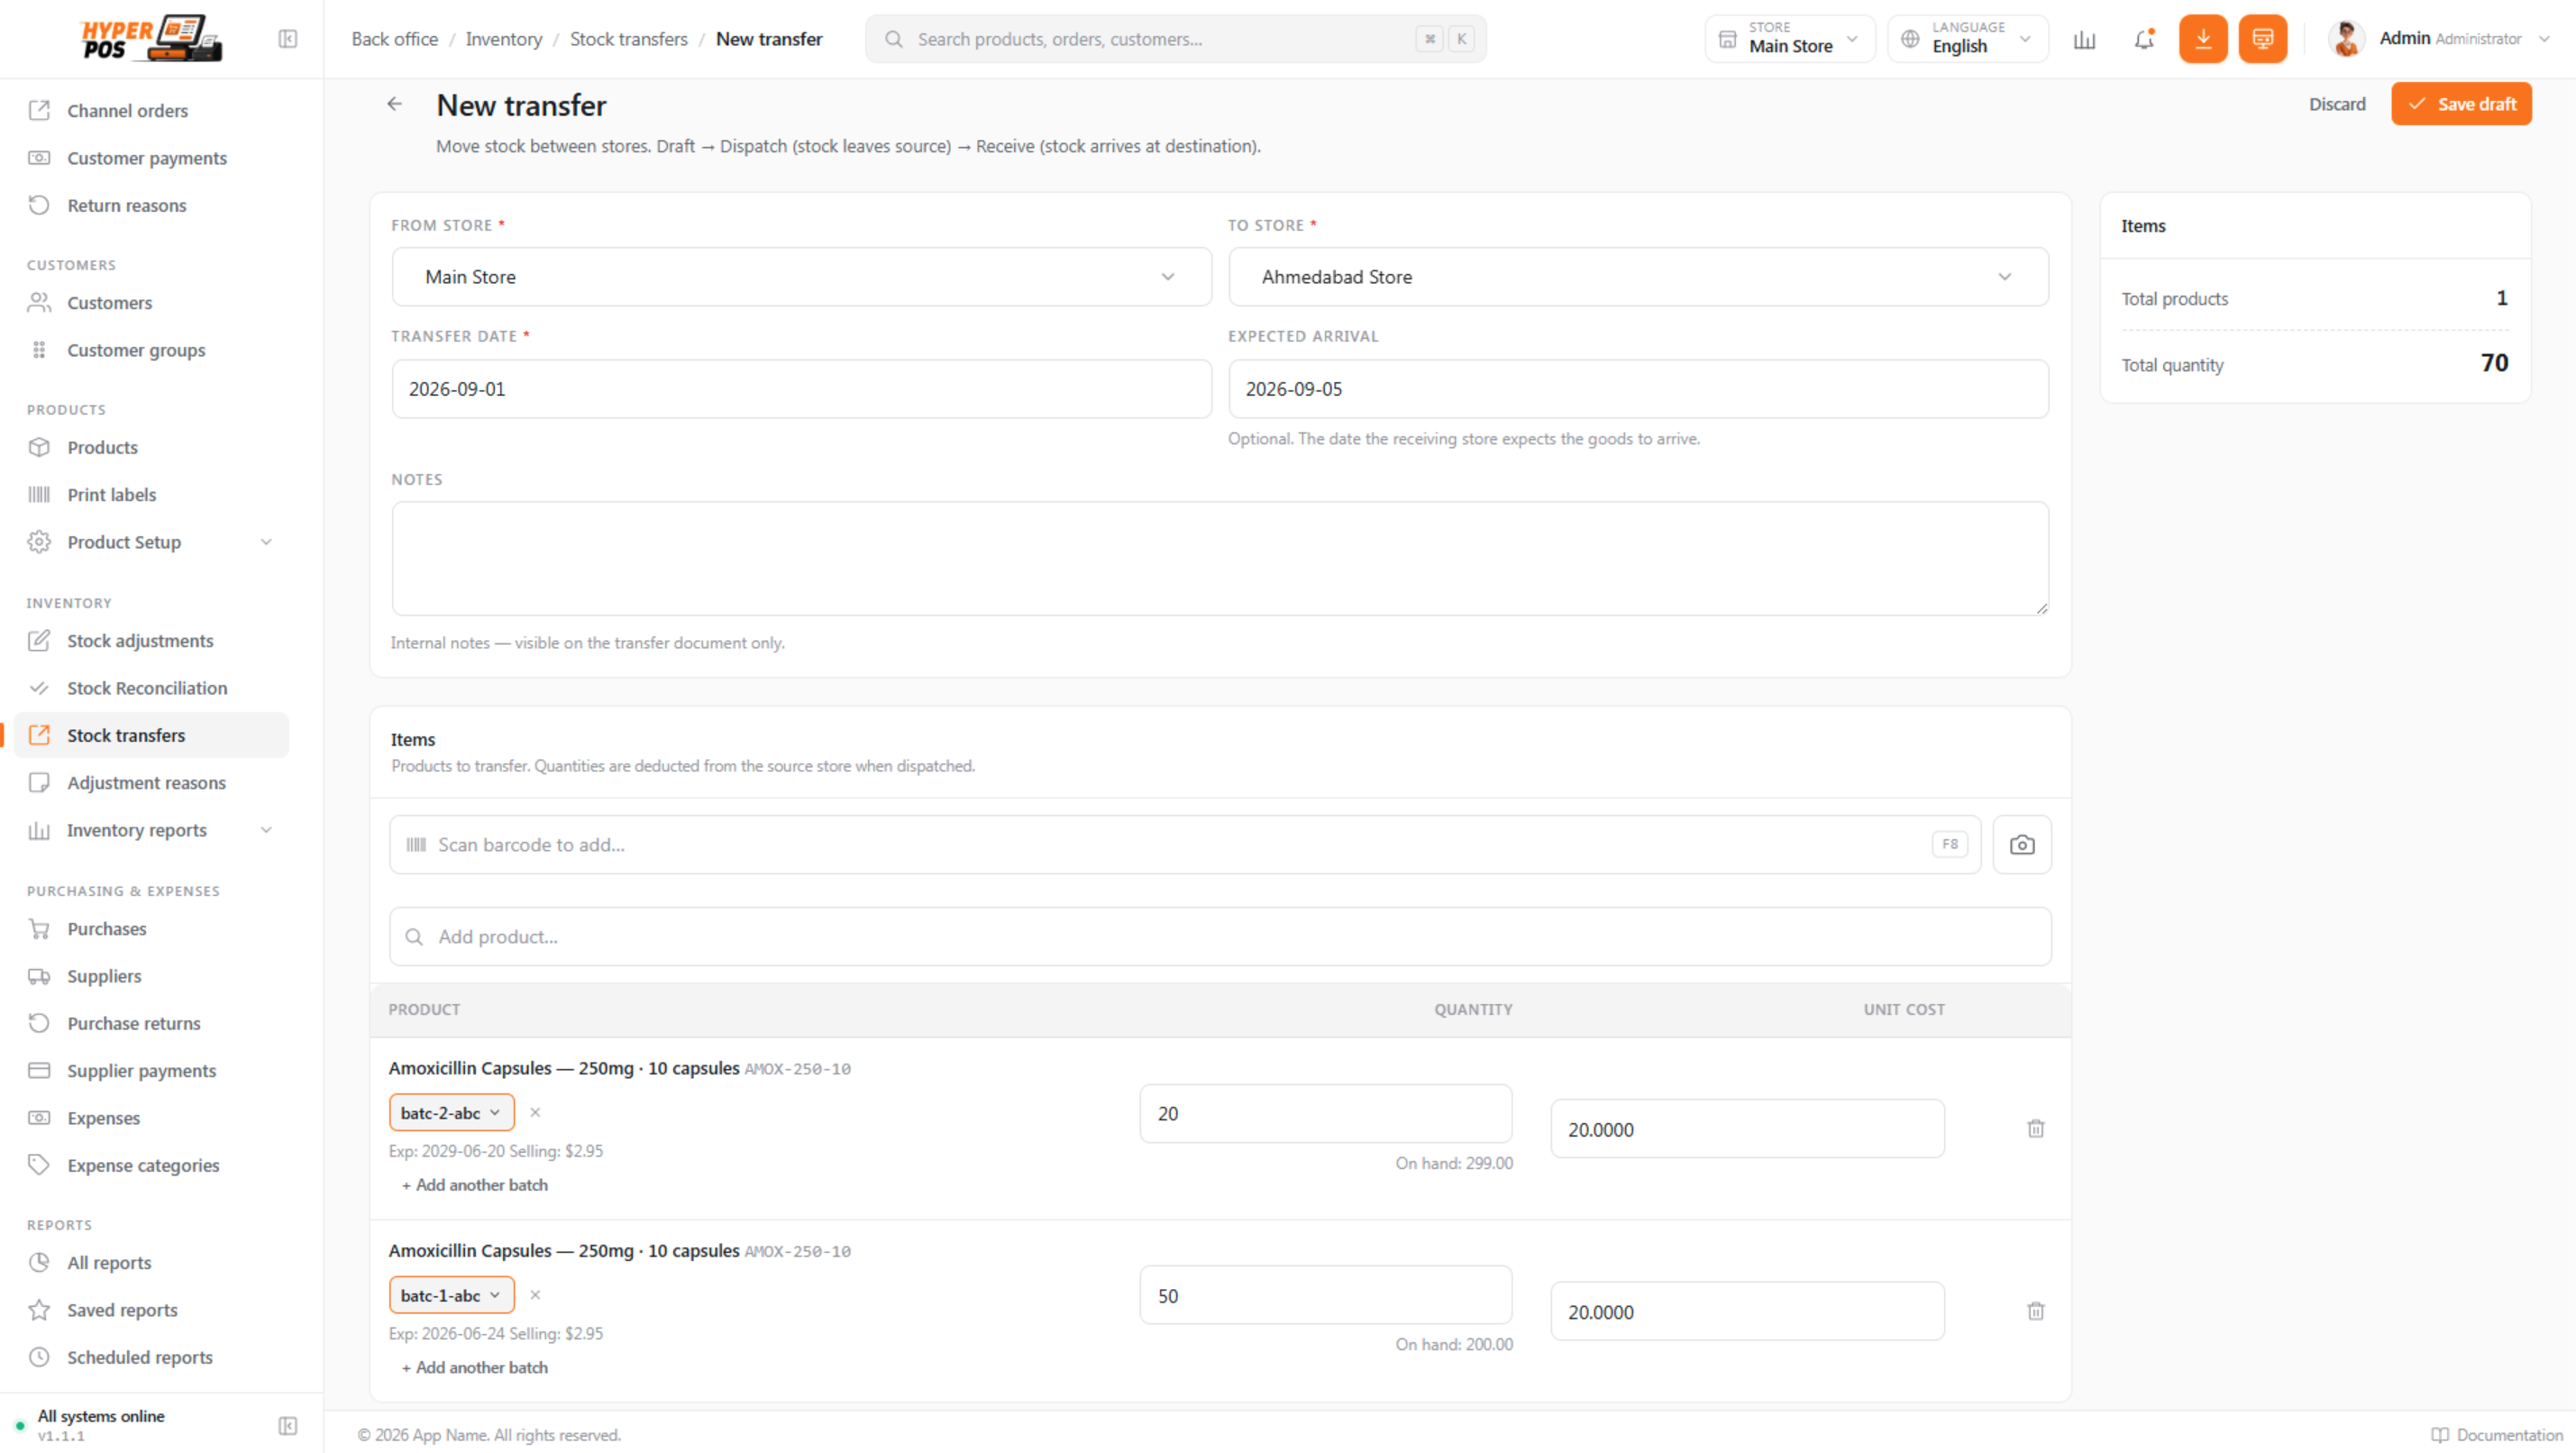Go to Stock transfers breadcrumb
The width and height of the screenshot is (2576, 1453).
[629, 39]
